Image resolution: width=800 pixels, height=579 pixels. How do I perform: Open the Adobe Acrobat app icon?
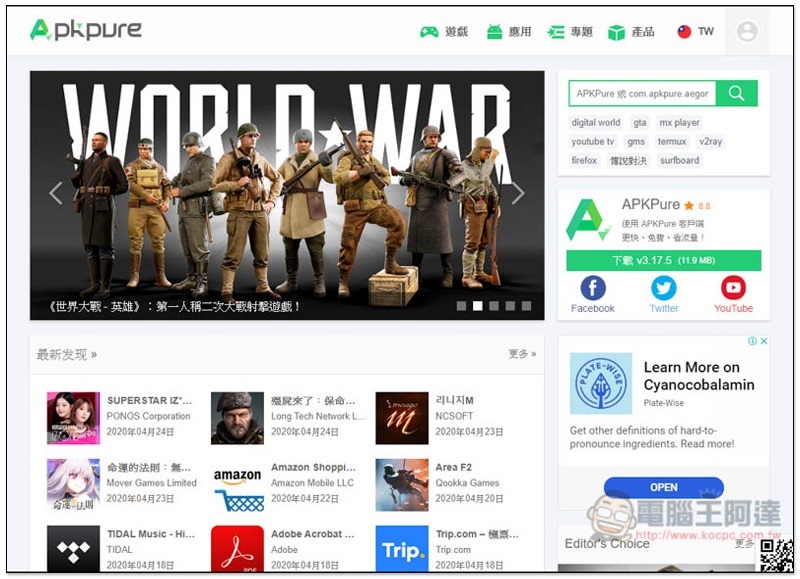pos(237,549)
